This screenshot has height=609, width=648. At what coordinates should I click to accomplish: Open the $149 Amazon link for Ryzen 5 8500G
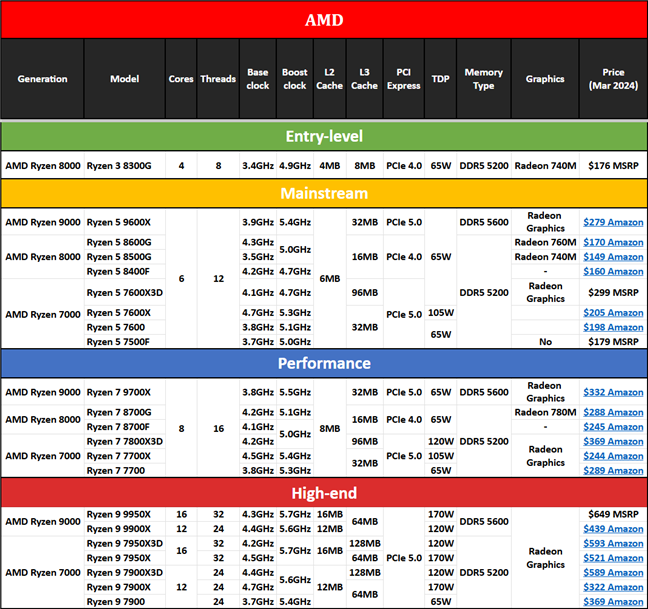[613, 257]
